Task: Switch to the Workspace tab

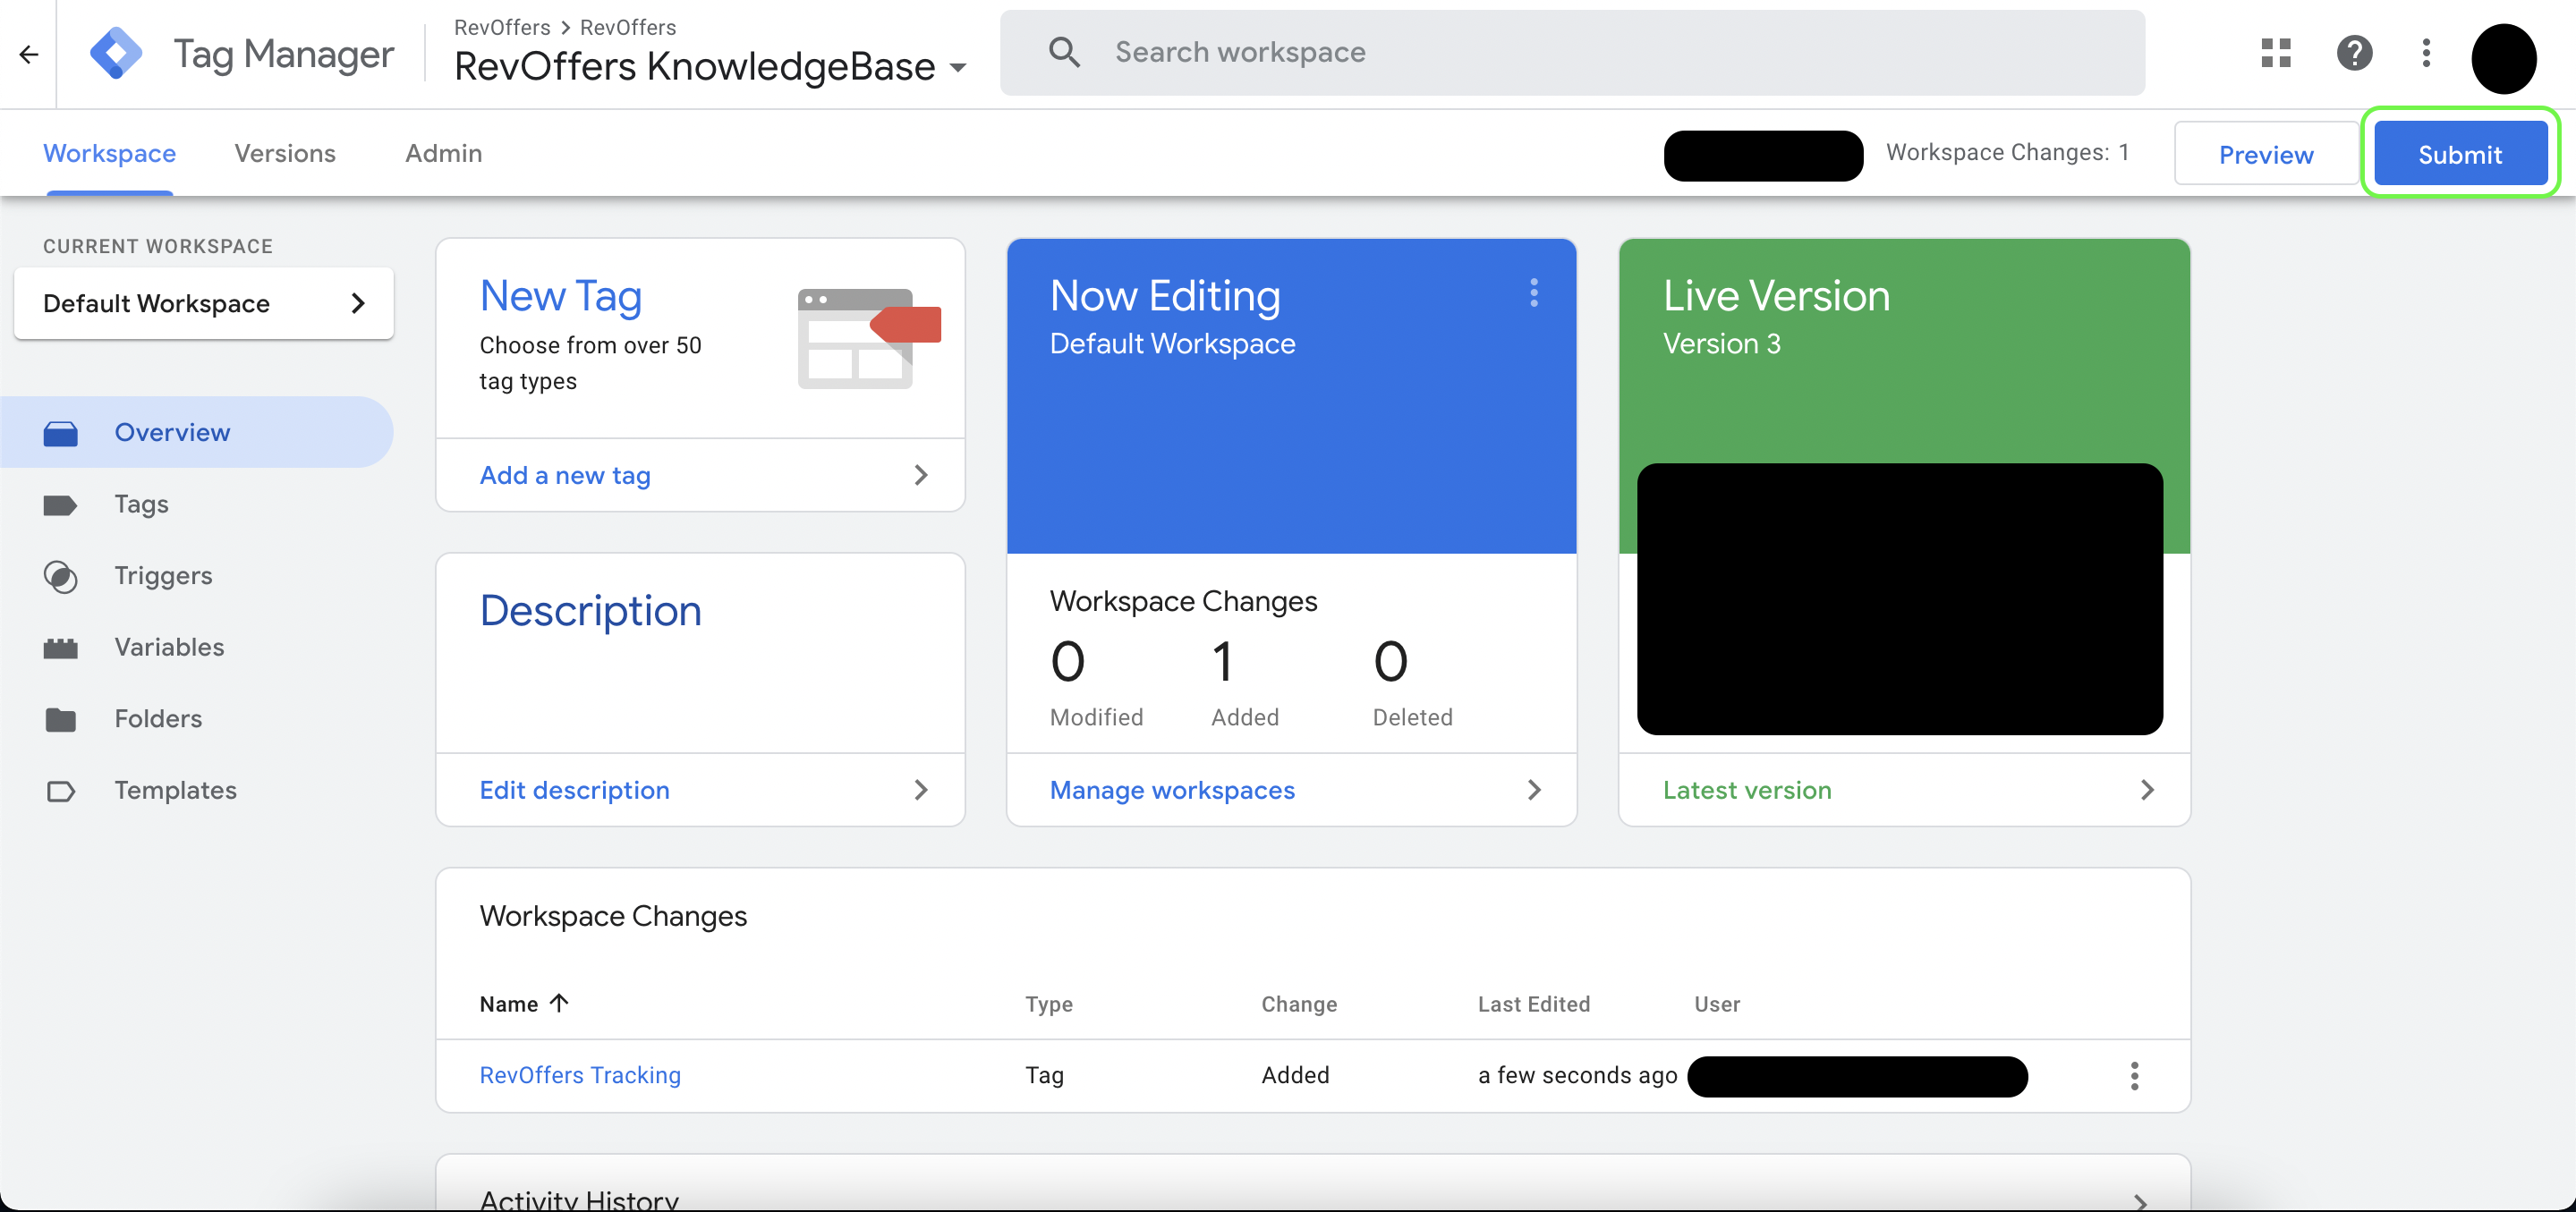Action: click(x=109, y=153)
